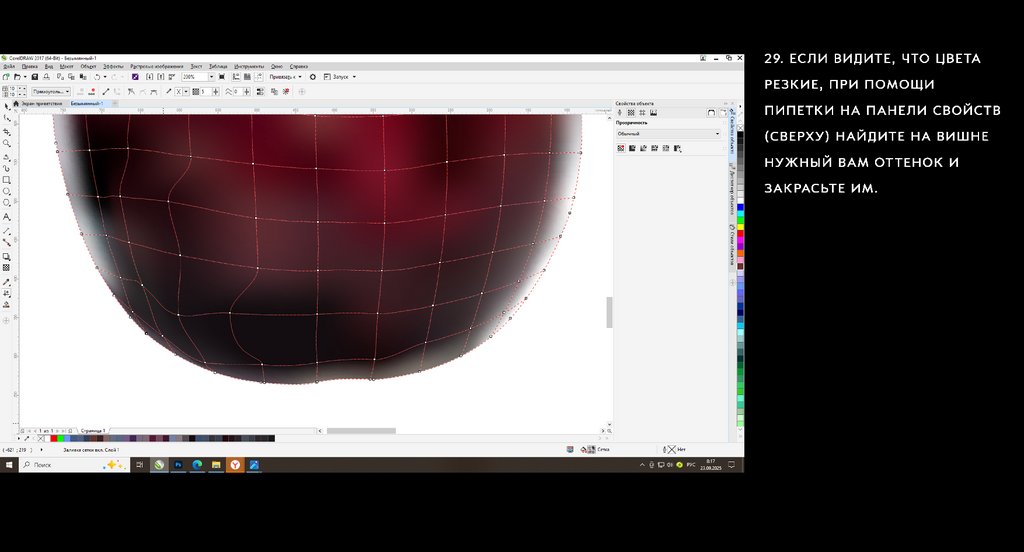Open the welcome screen home tab
Viewport: 1024px width, 552px height.
point(42,103)
